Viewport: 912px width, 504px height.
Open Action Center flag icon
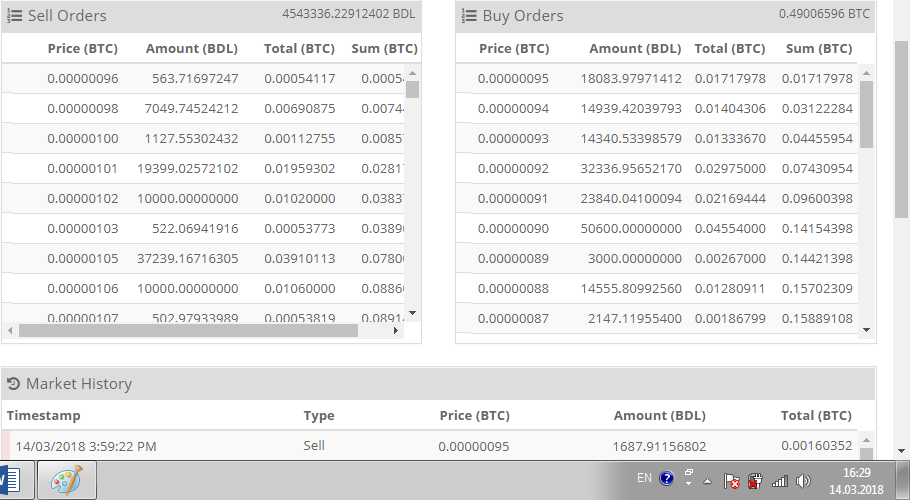pos(731,481)
